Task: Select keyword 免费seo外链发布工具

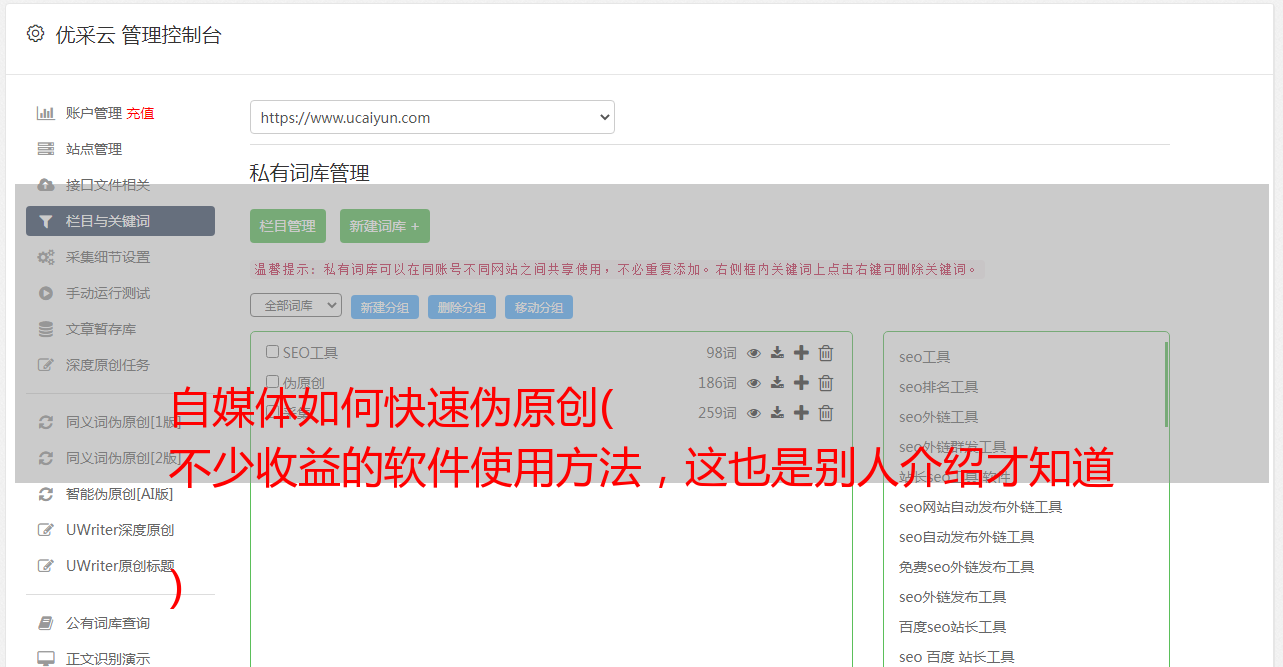Action: tap(966, 567)
